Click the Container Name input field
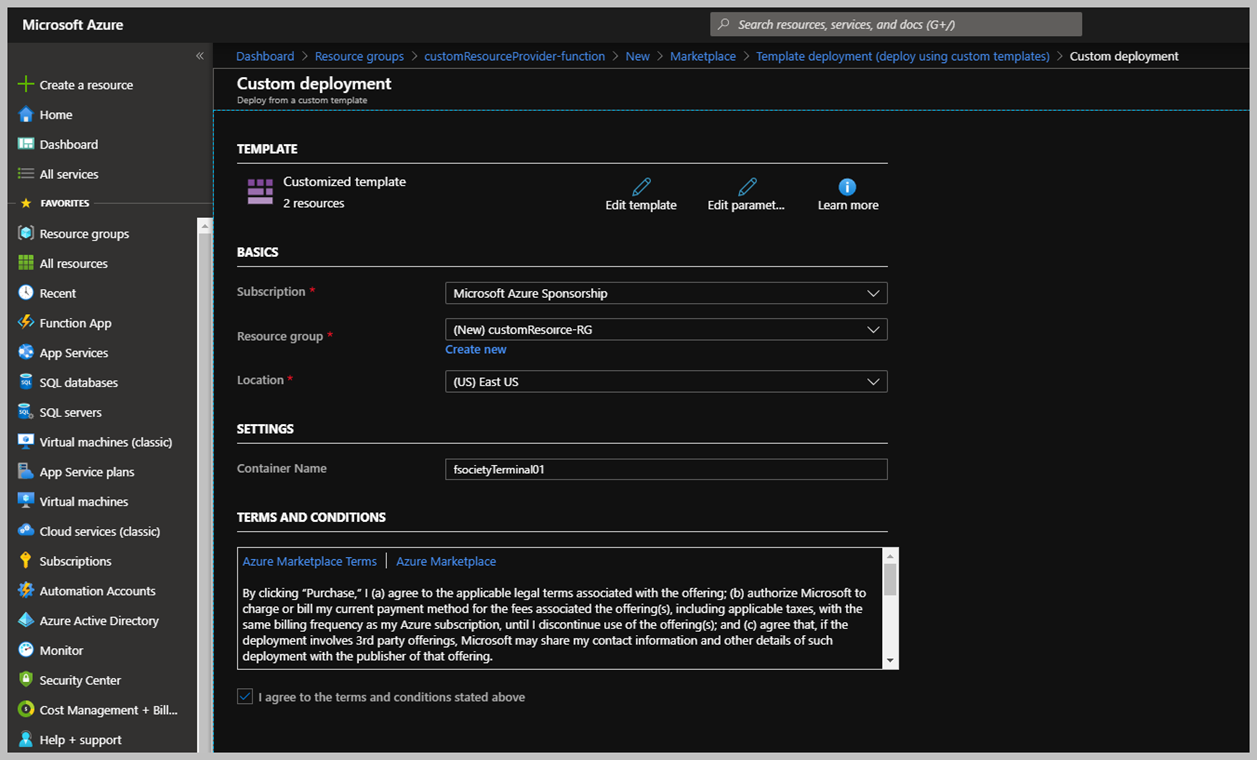Viewport: 1257px width, 760px height. click(x=666, y=469)
